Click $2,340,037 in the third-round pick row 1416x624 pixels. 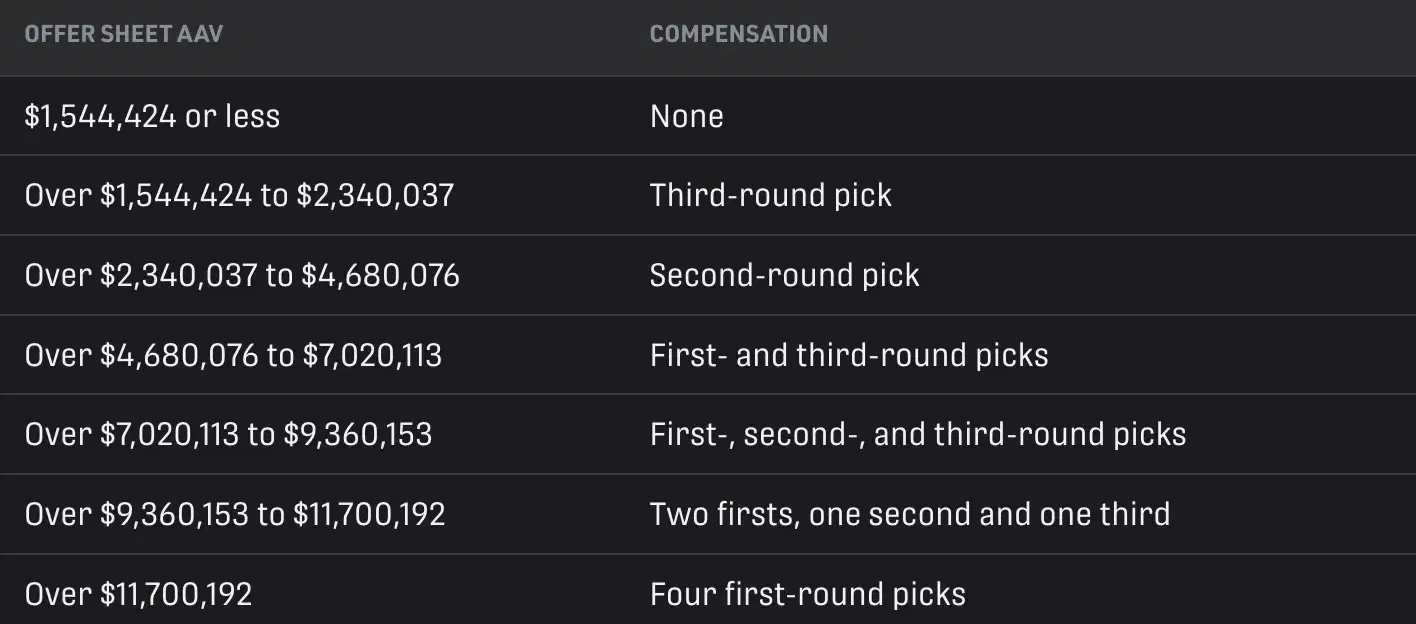pyautogui.click(x=375, y=195)
